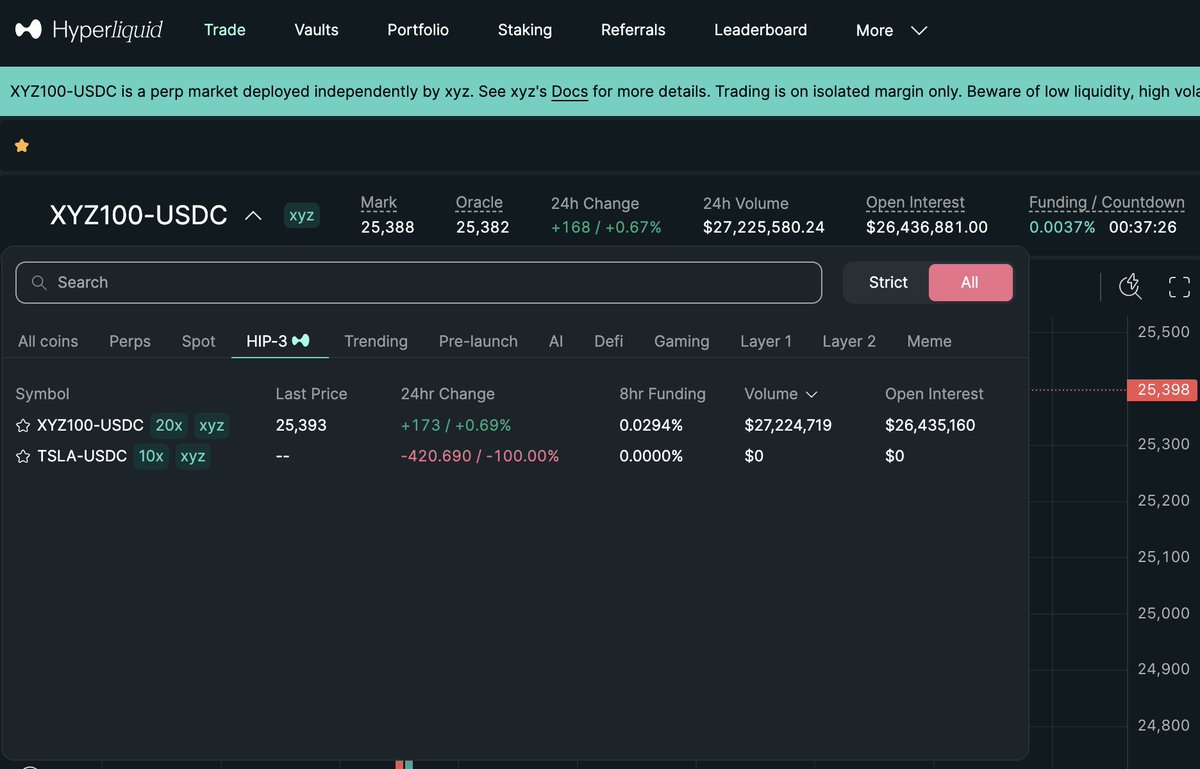The image size is (1200, 769).
Task: Click the Search coins input field
Action: [x=419, y=283]
